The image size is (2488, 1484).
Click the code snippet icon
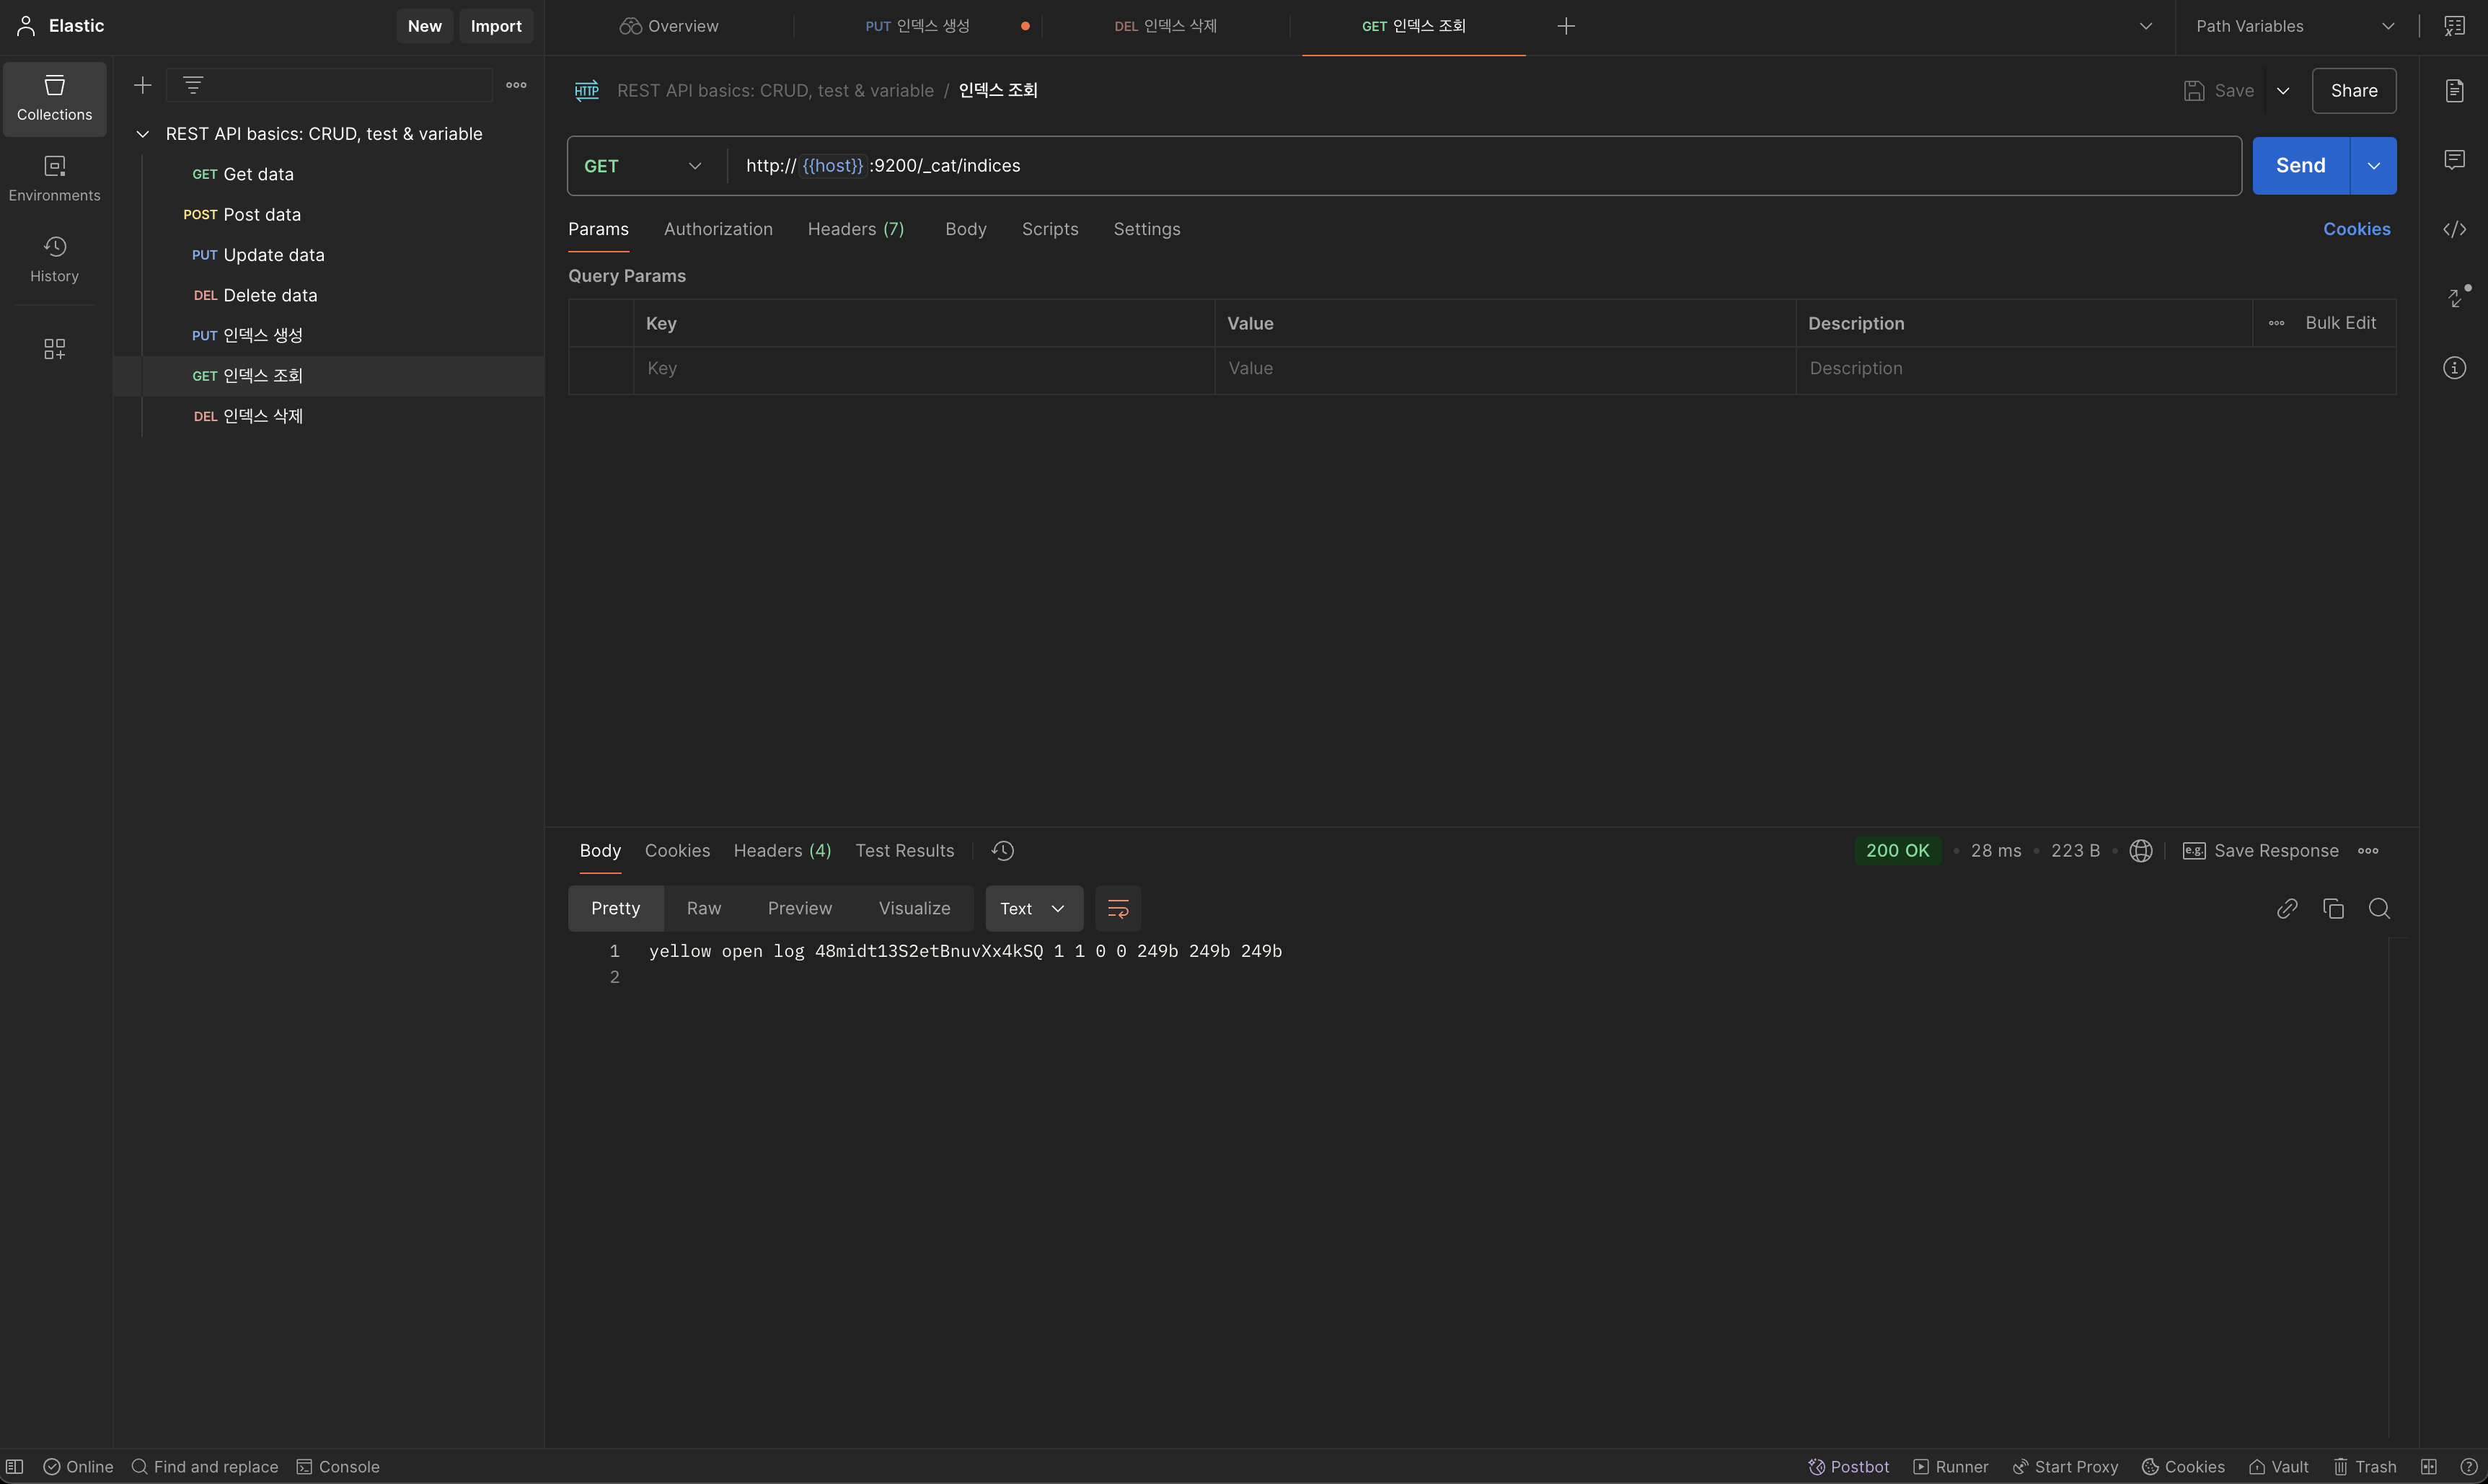(x=2454, y=229)
